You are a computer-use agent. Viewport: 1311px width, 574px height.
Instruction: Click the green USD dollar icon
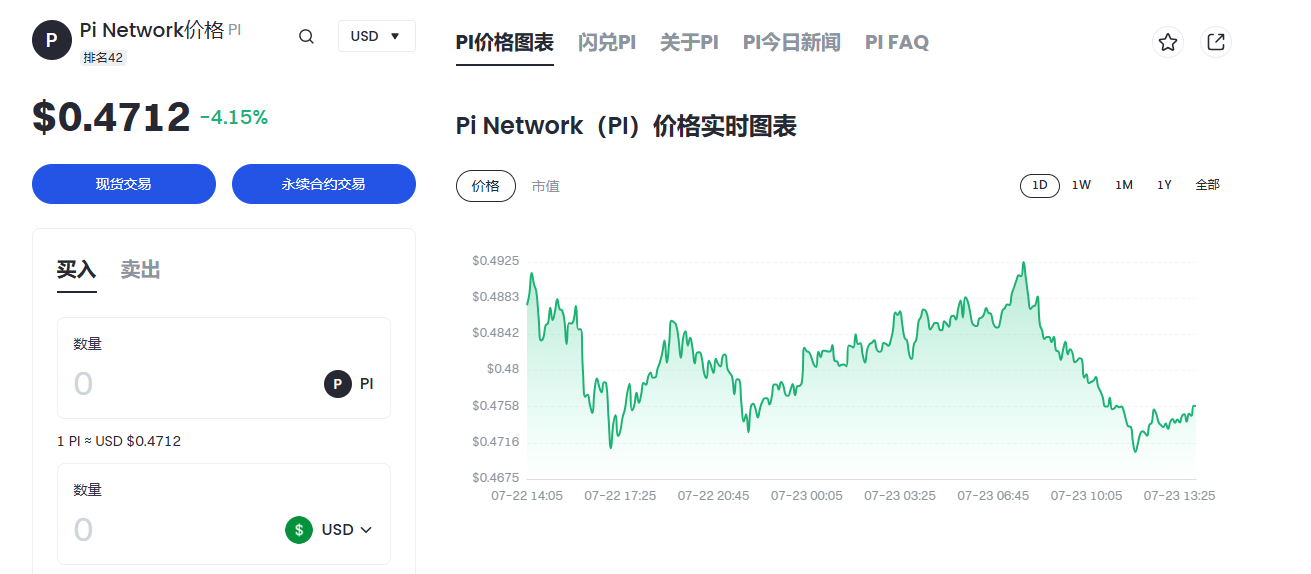(x=299, y=529)
